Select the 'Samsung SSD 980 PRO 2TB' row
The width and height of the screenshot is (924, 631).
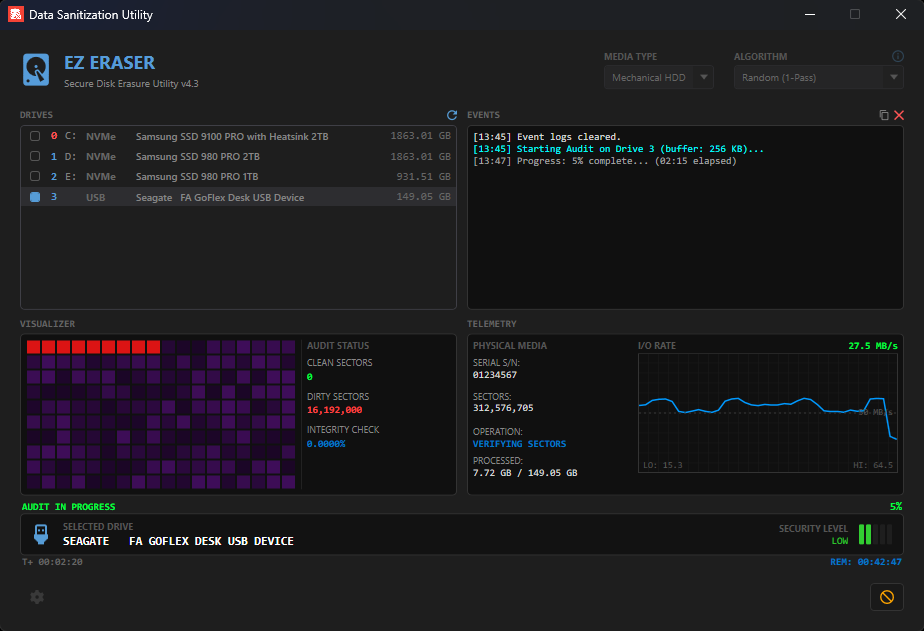(x=239, y=156)
